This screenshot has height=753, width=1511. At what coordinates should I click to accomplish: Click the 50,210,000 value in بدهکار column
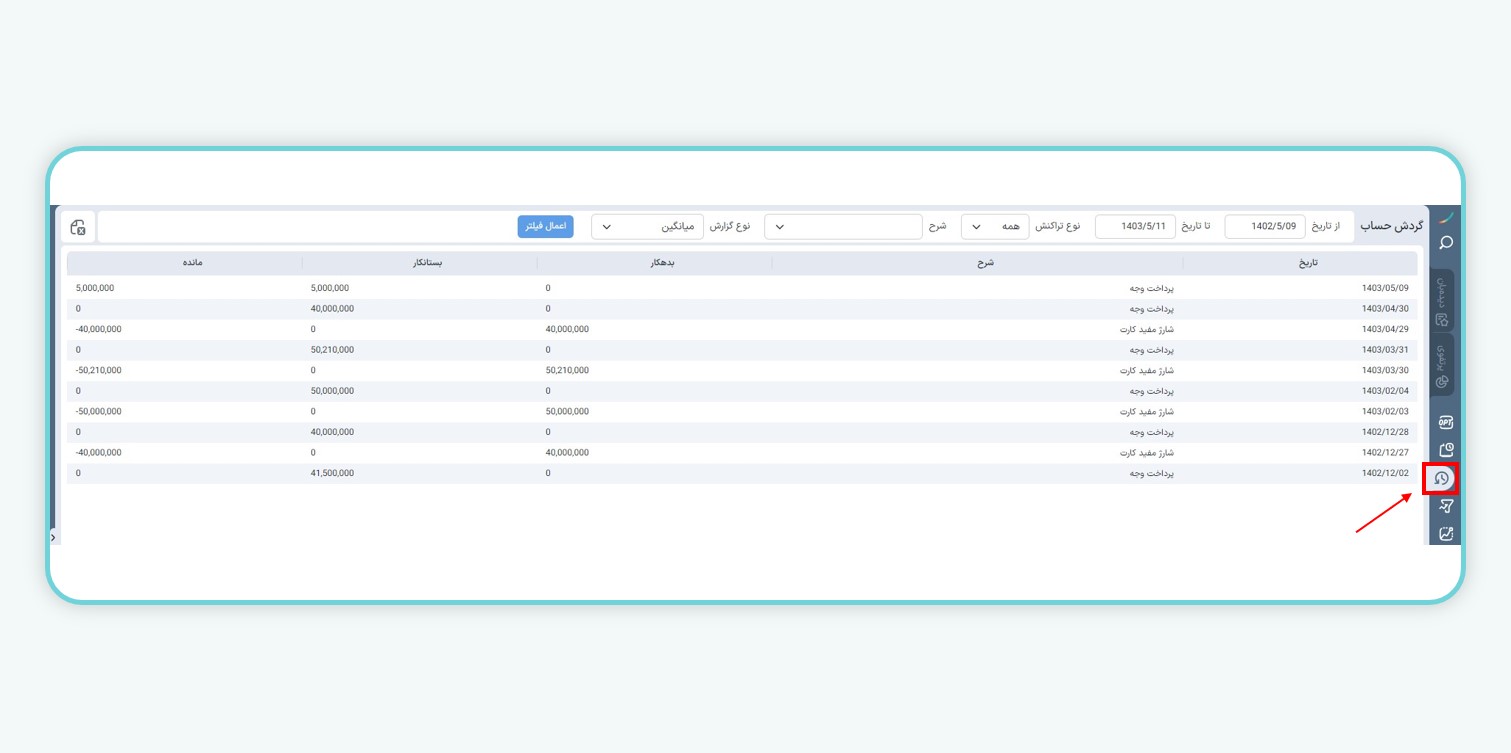(x=567, y=370)
